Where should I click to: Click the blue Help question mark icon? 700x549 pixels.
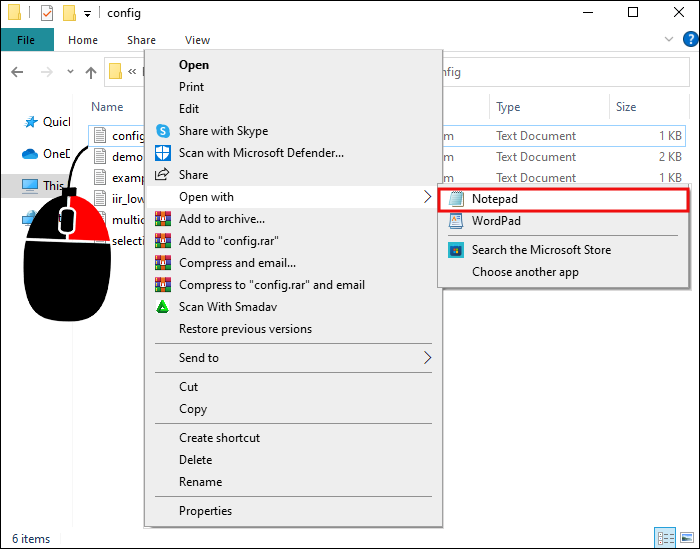(x=691, y=39)
